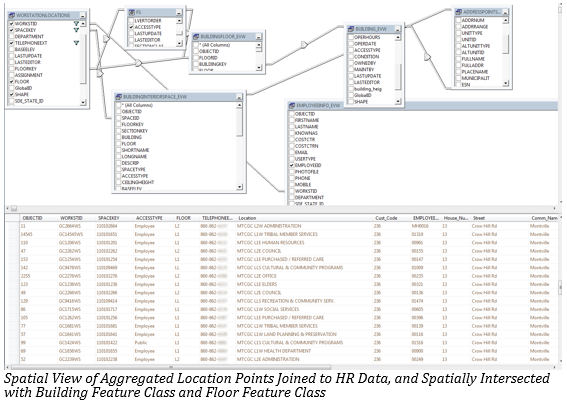This screenshot has height=404, width=567.
Task: Uncheck the SHAPE checkbox in WORSTATIONLOCATIONS
Action: tap(12, 94)
